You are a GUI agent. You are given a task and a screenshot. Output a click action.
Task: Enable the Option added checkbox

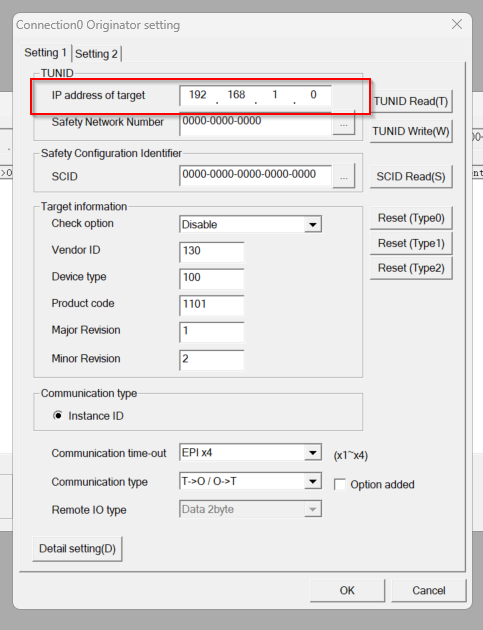pos(340,485)
